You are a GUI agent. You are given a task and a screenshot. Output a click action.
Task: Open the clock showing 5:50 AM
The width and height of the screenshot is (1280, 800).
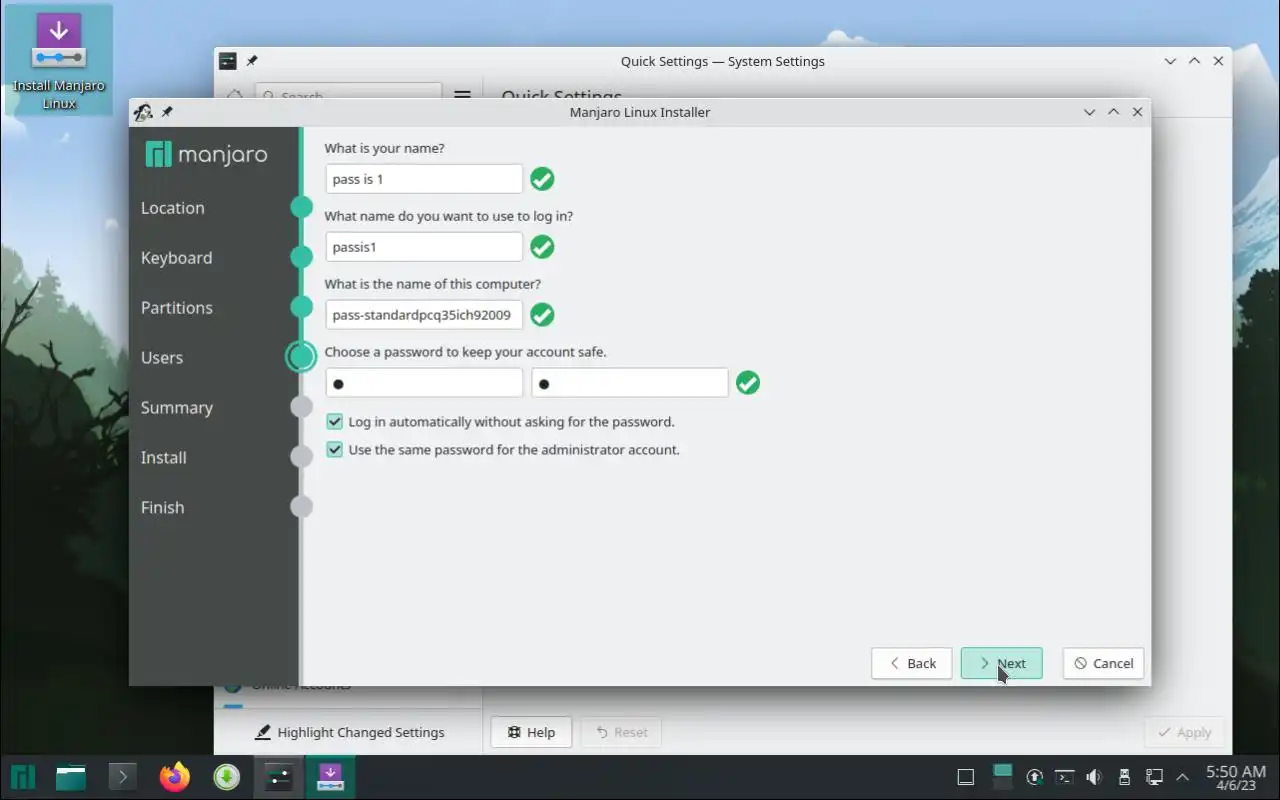tap(1236, 777)
